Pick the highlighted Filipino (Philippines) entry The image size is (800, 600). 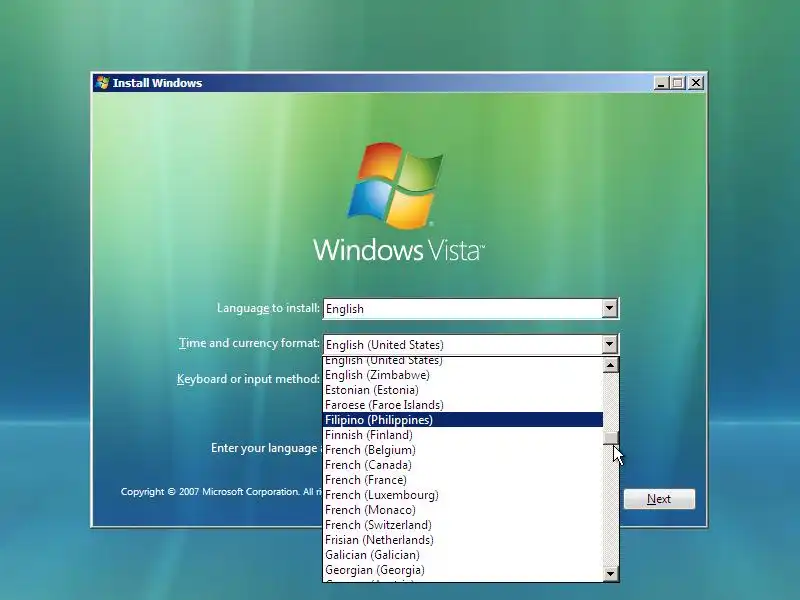tap(463, 420)
